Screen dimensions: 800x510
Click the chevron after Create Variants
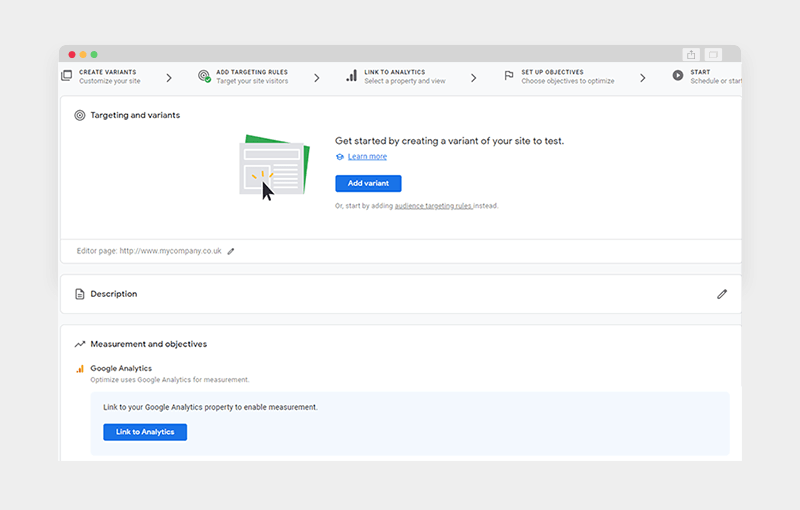tap(169, 78)
